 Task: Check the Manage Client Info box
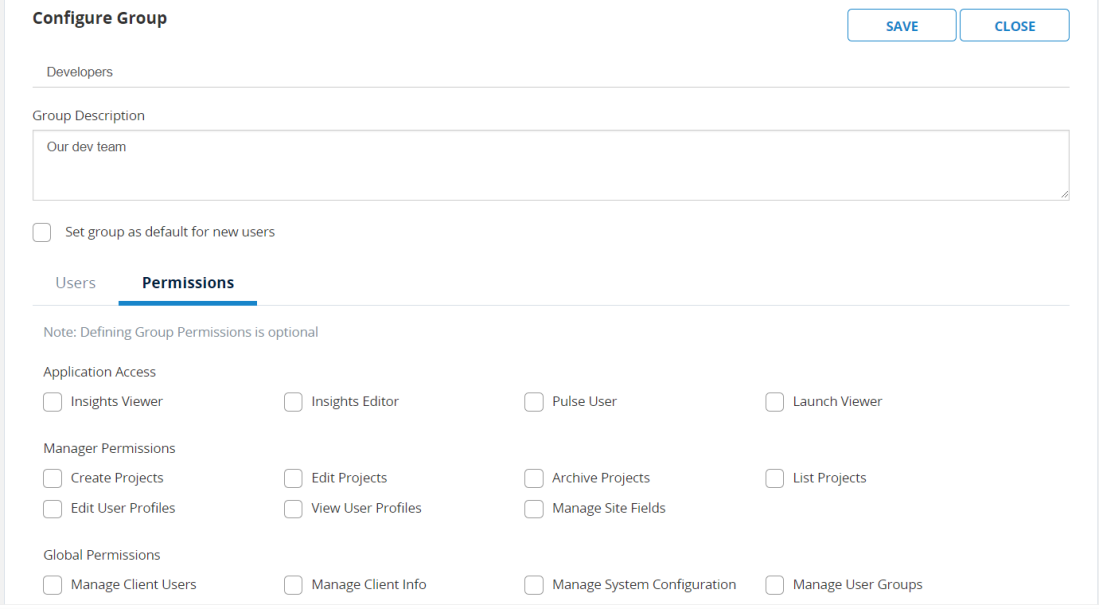tap(293, 585)
